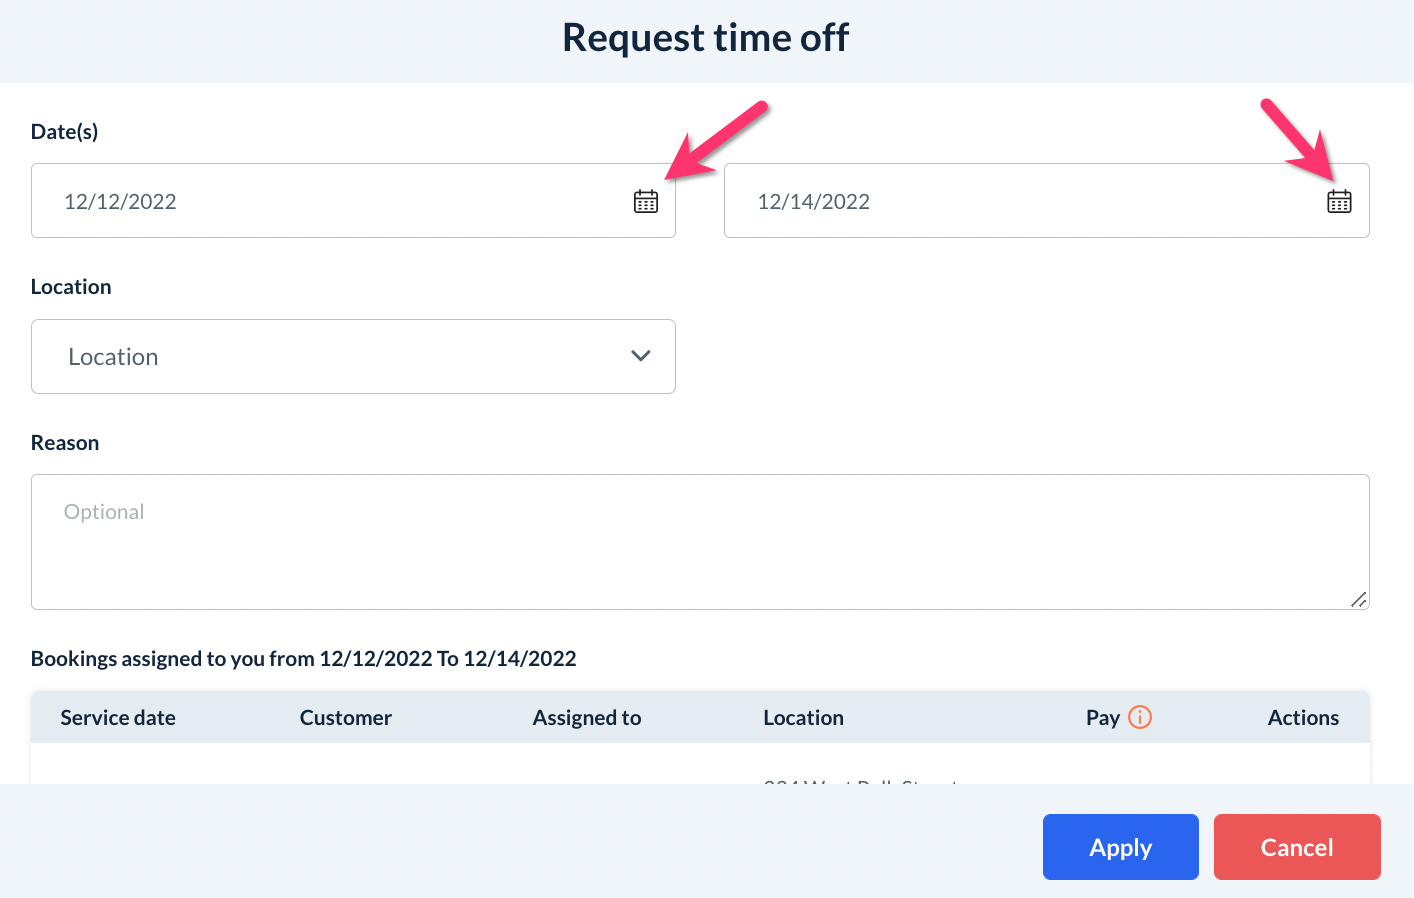Click the Service date column header
Screen dimensions: 1414x898
click(x=118, y=718)
